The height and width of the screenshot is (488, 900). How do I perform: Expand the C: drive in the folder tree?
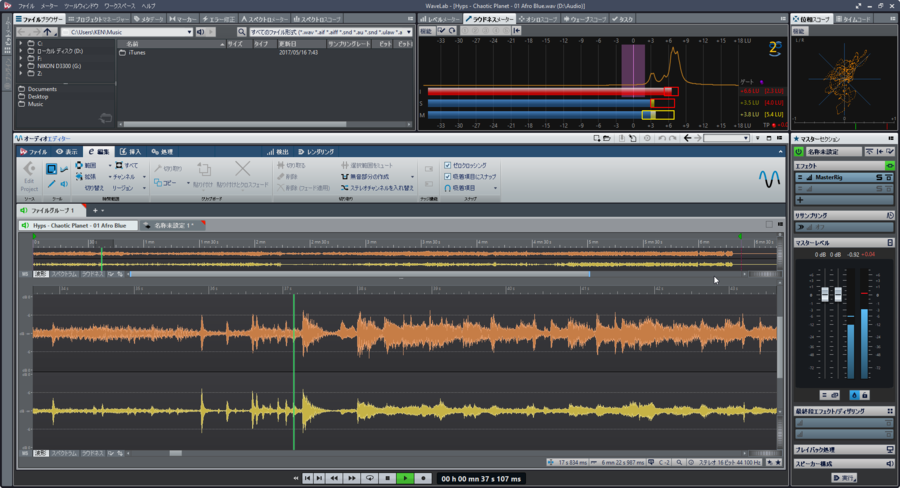click(x=21, y=43)
